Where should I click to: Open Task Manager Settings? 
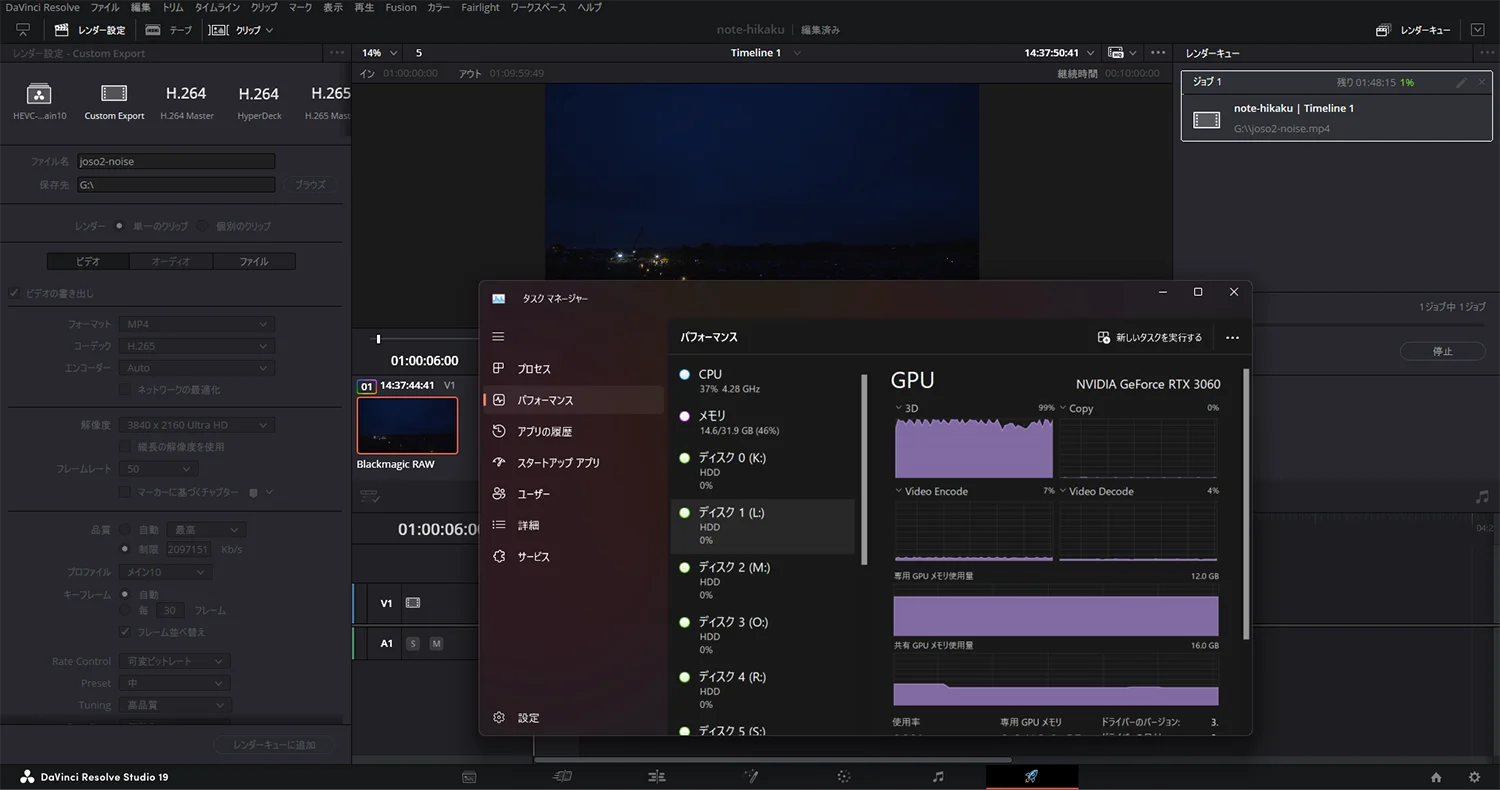click(573, 717)
